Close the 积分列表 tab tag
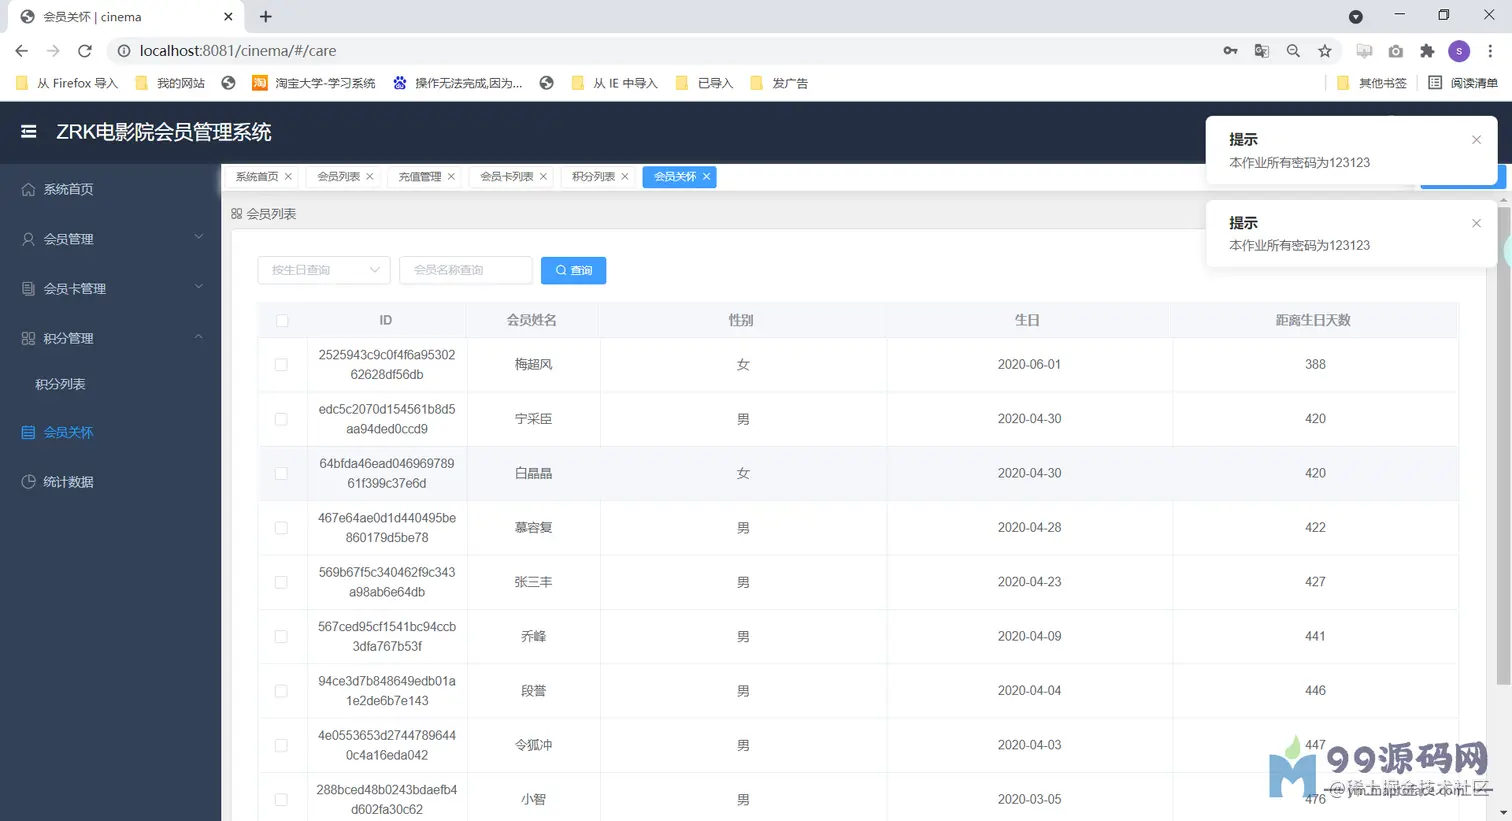The image size is (1512, 821). coord(625,177)
